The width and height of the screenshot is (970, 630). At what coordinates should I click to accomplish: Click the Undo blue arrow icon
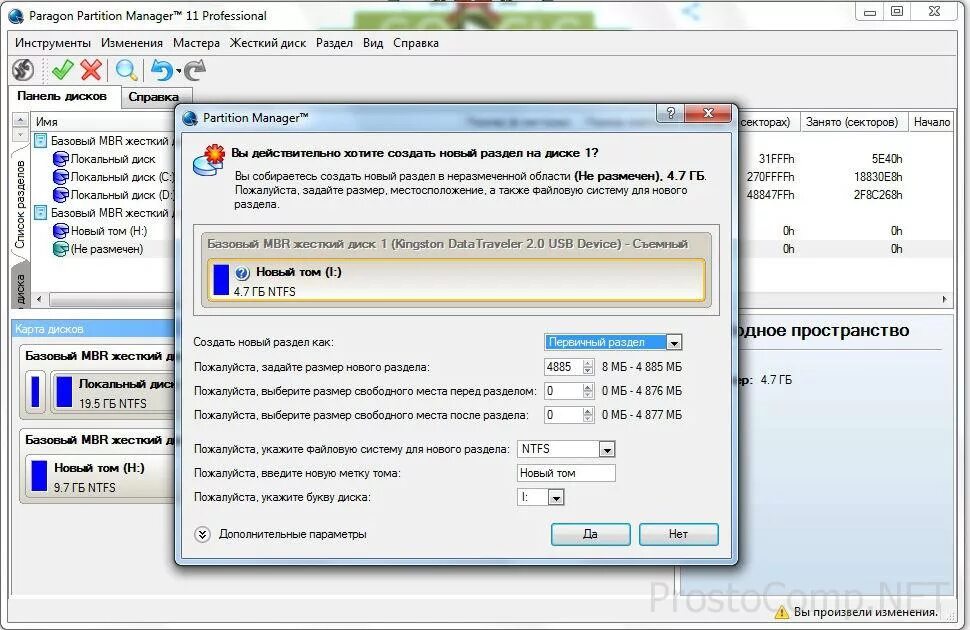pos(162,70)
